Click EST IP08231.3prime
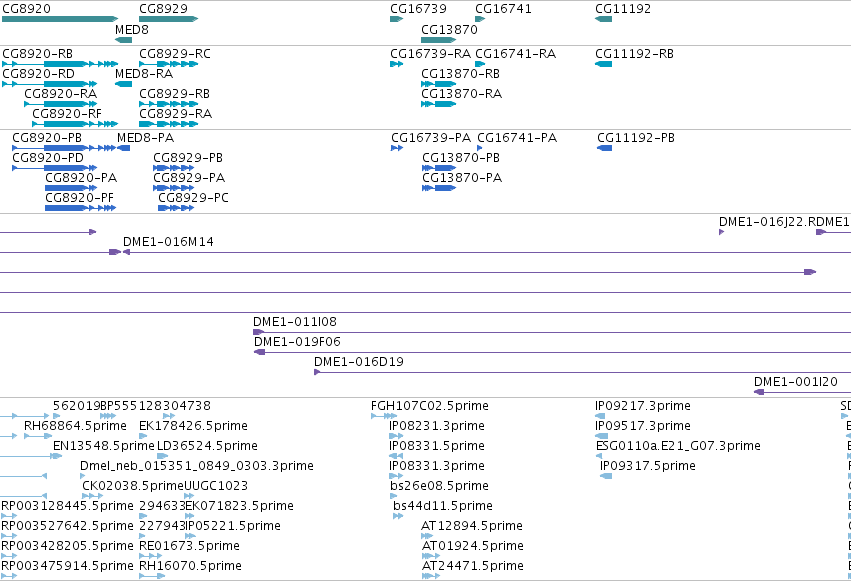 437,426
